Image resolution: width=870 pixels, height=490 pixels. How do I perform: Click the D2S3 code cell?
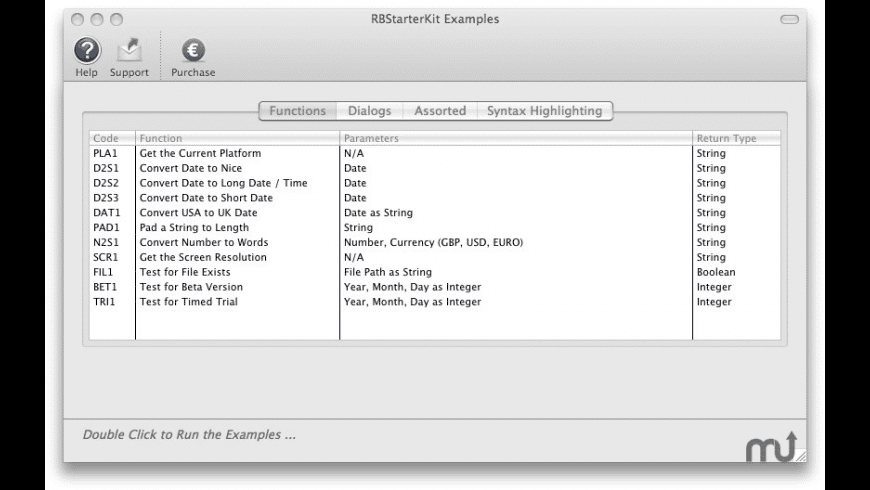105,198
